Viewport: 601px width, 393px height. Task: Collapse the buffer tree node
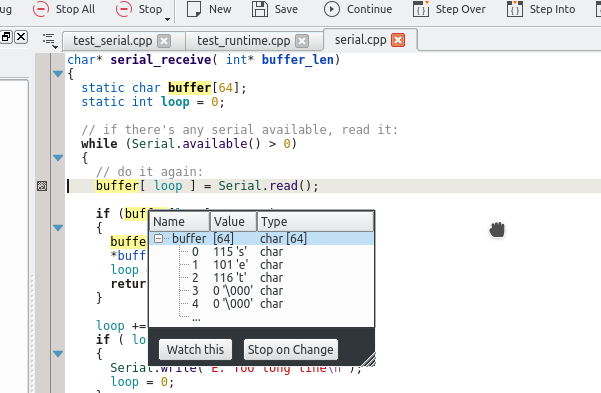click(158, 238)
